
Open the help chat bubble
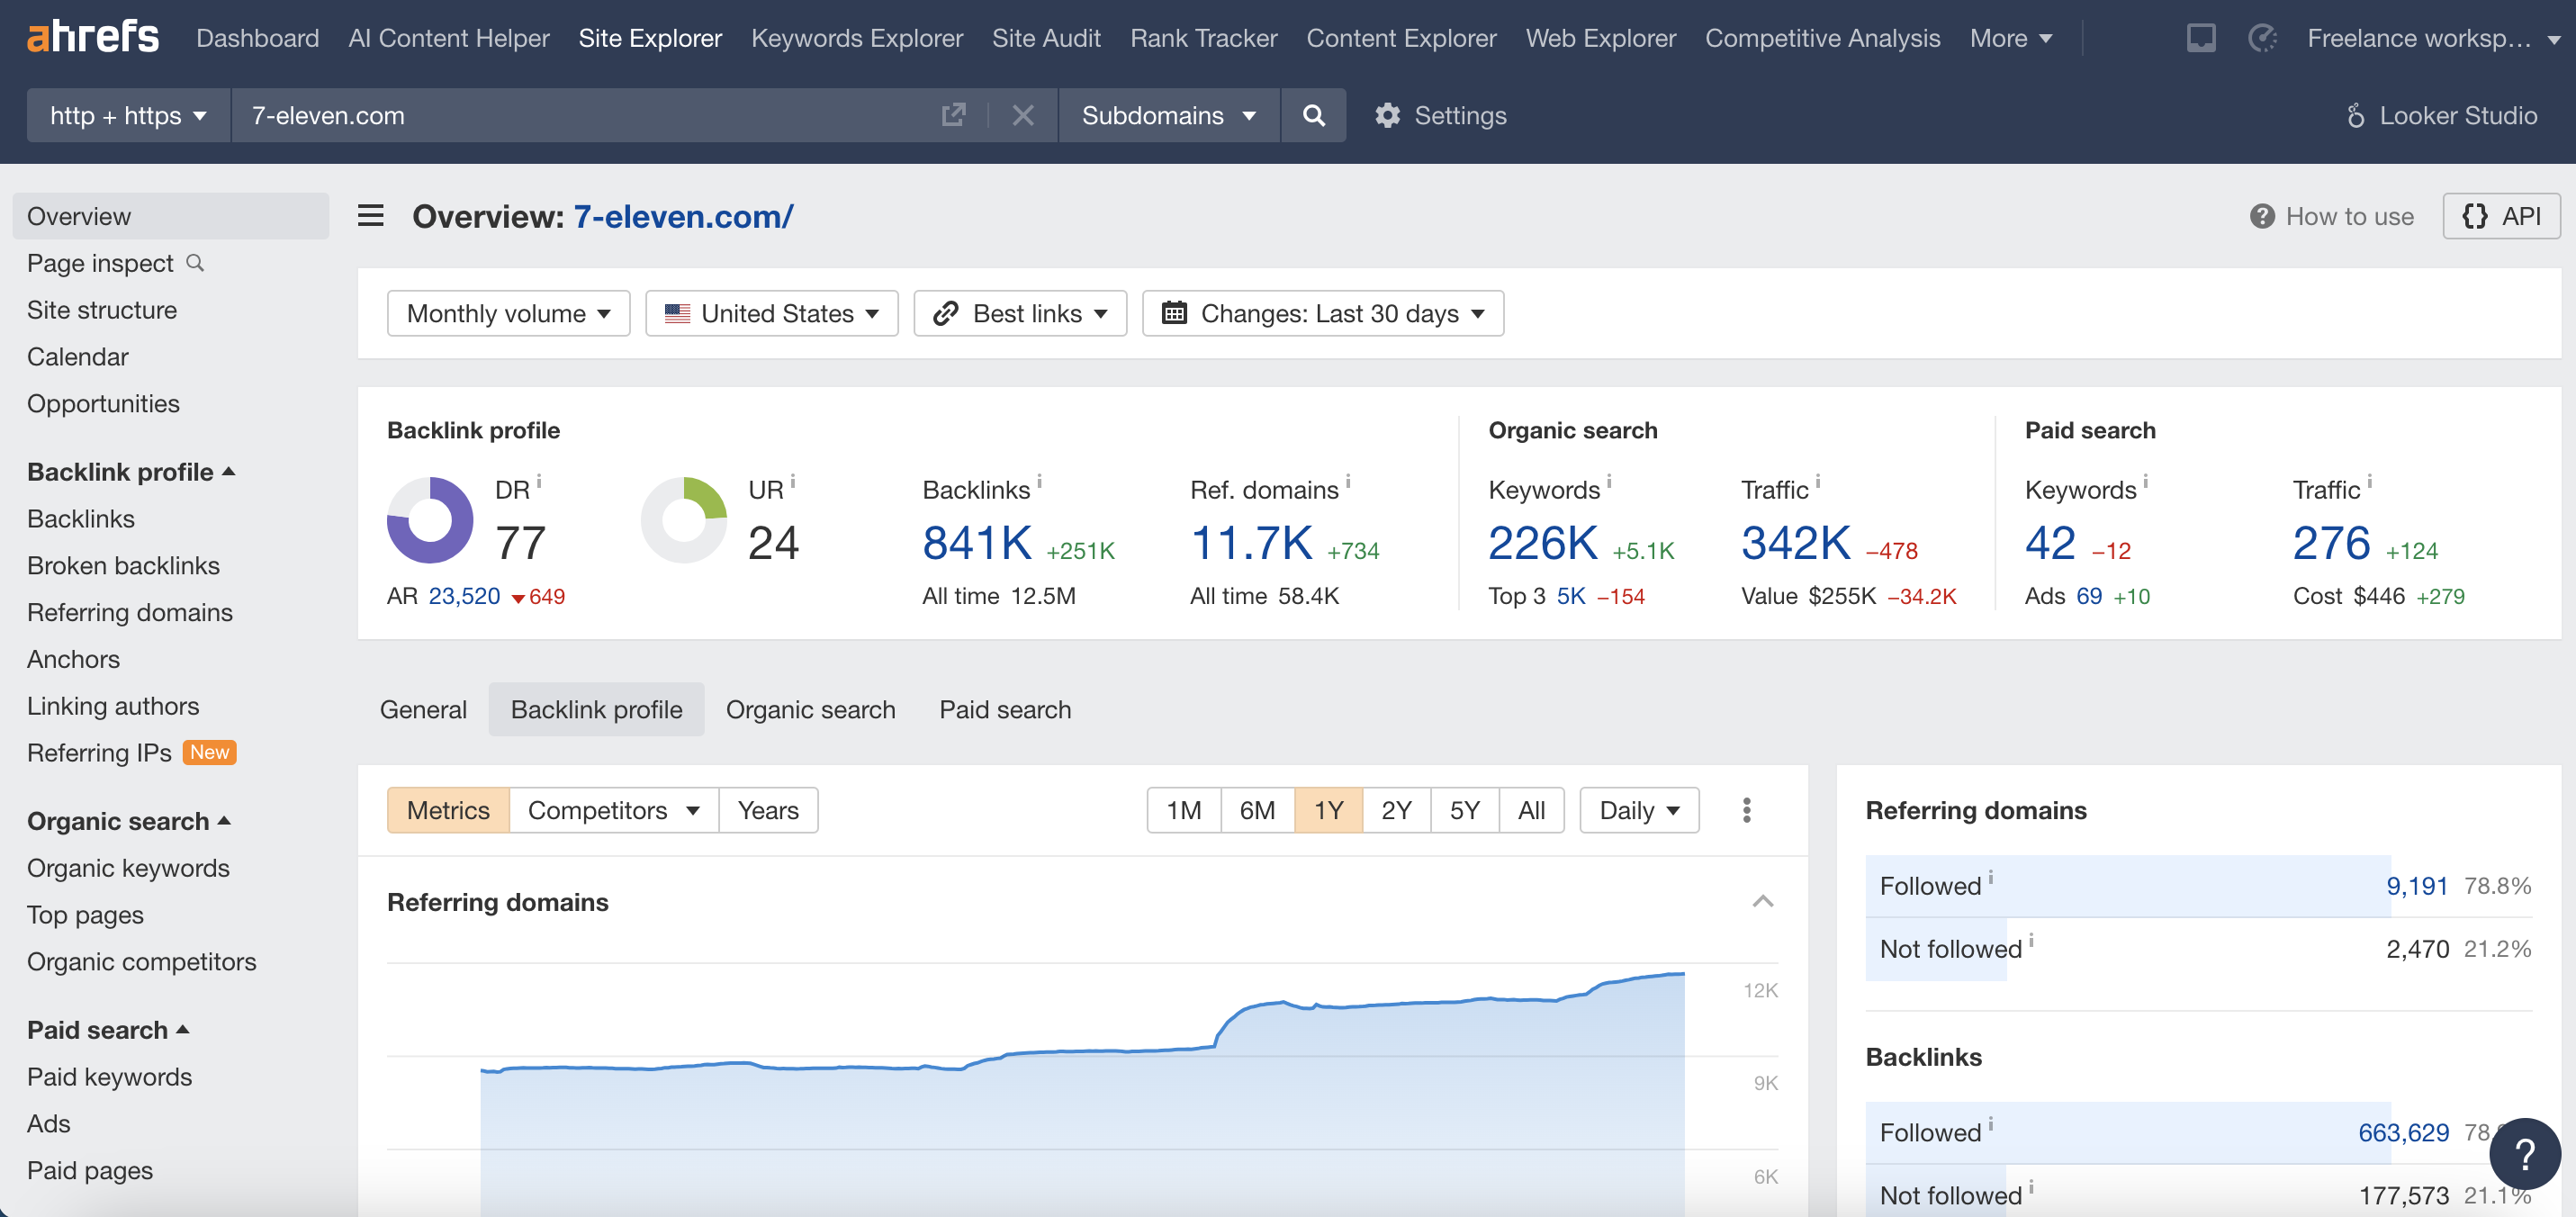(2524, 1154)
